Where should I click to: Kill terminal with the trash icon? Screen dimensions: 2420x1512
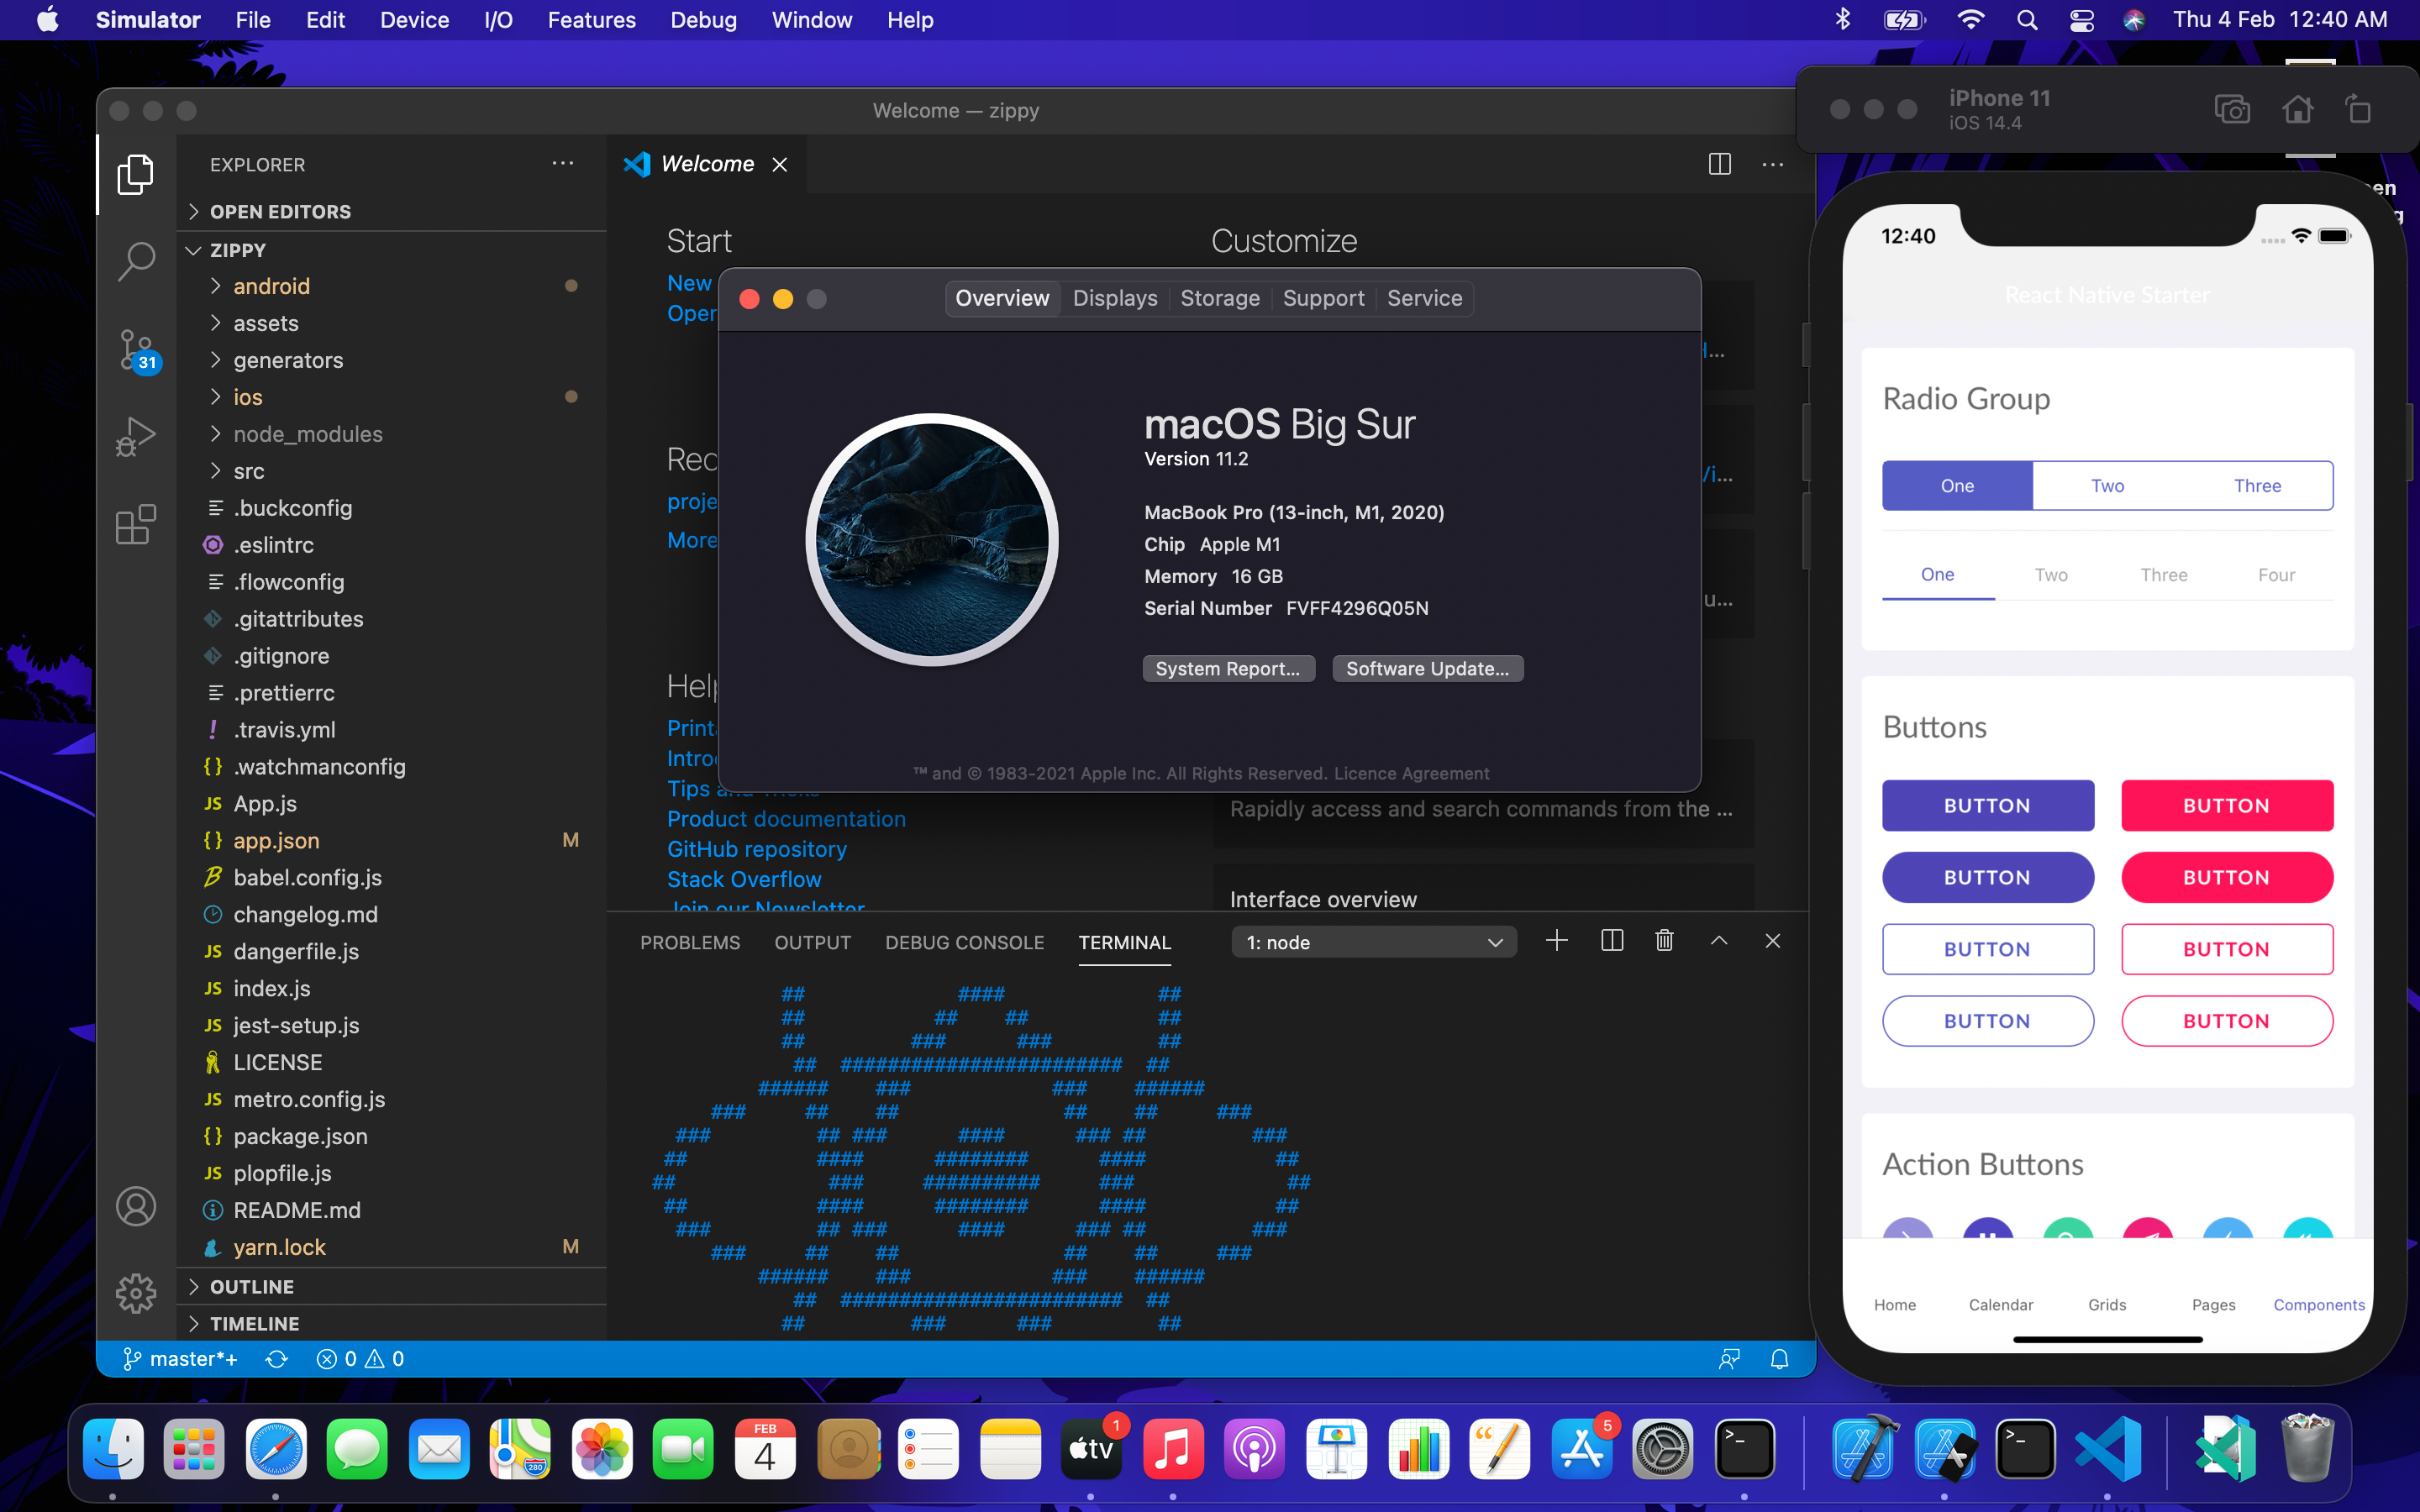pos(1664,941)
